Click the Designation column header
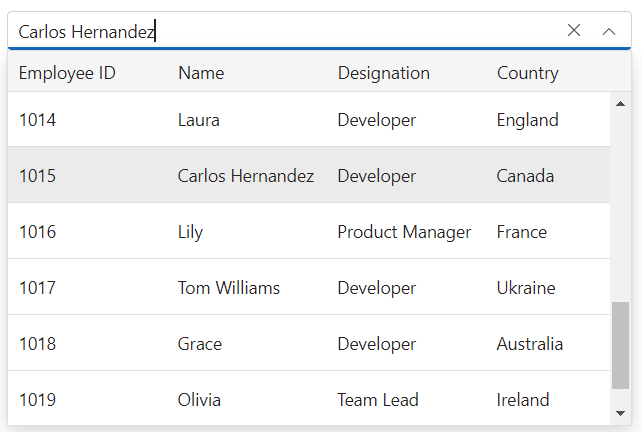This screenshot has width=642, height=432. point(384,73)
